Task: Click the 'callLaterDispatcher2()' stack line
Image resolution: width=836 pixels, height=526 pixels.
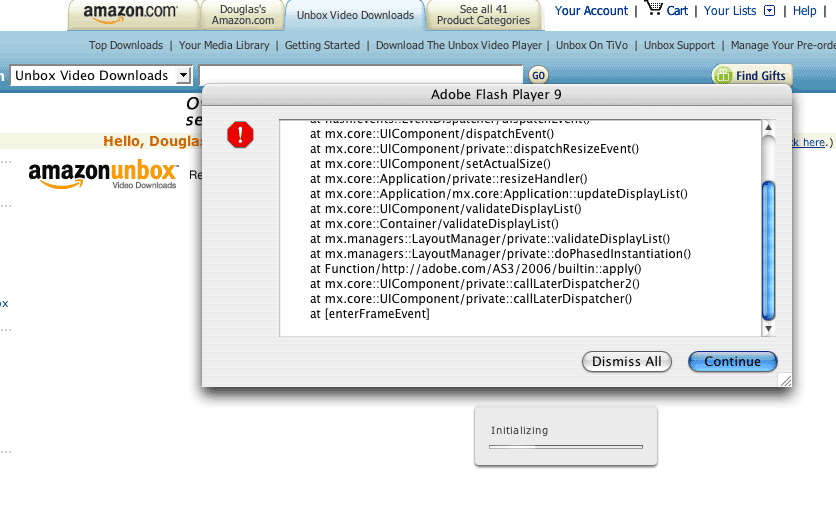Action: click(x=475, y=284)
